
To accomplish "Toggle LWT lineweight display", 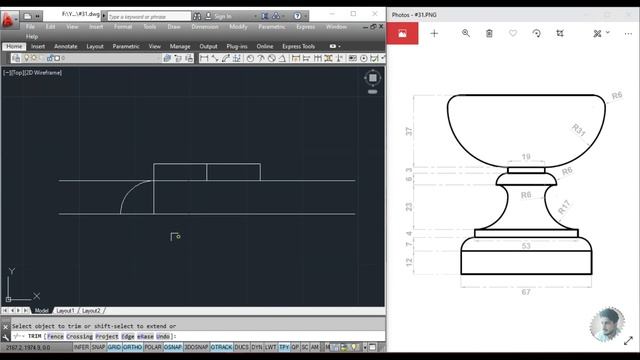I will (x=271, y=347).
